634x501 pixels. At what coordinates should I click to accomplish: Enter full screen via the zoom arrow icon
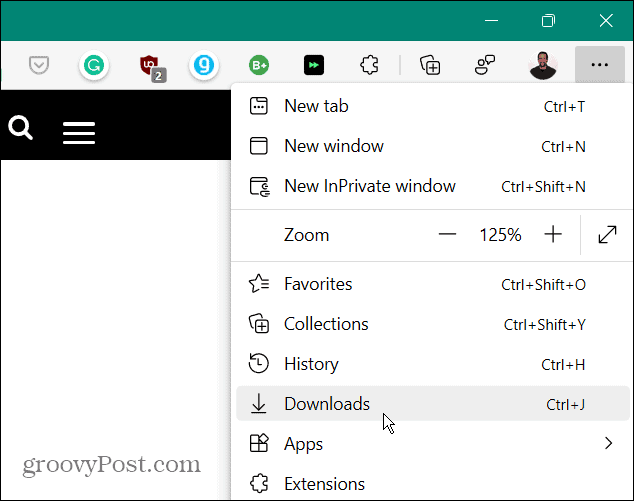(x=607, y=235)
